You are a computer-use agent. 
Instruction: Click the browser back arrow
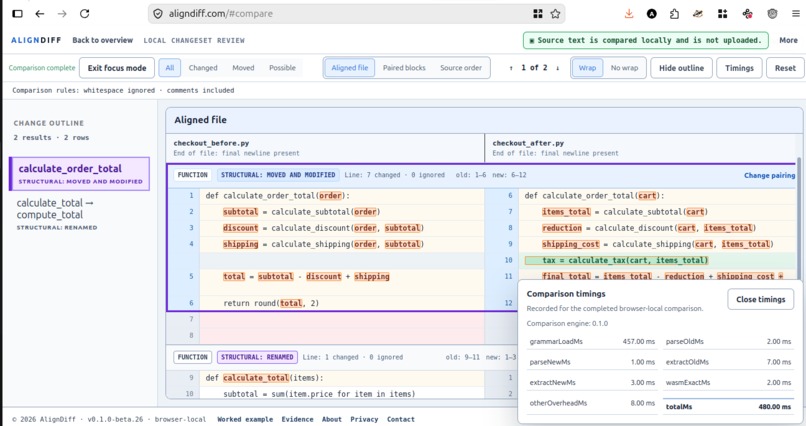[40, 14]
